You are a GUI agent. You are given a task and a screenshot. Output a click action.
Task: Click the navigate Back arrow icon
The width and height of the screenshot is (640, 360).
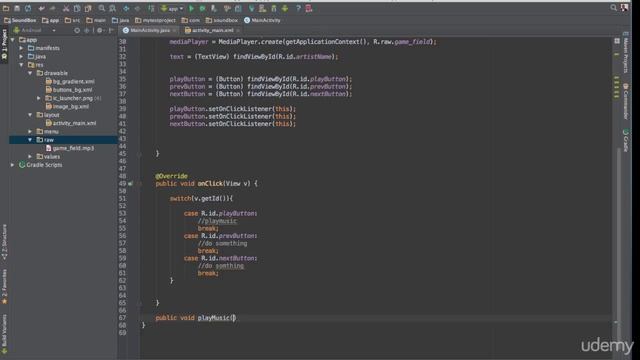coord(126,8)
